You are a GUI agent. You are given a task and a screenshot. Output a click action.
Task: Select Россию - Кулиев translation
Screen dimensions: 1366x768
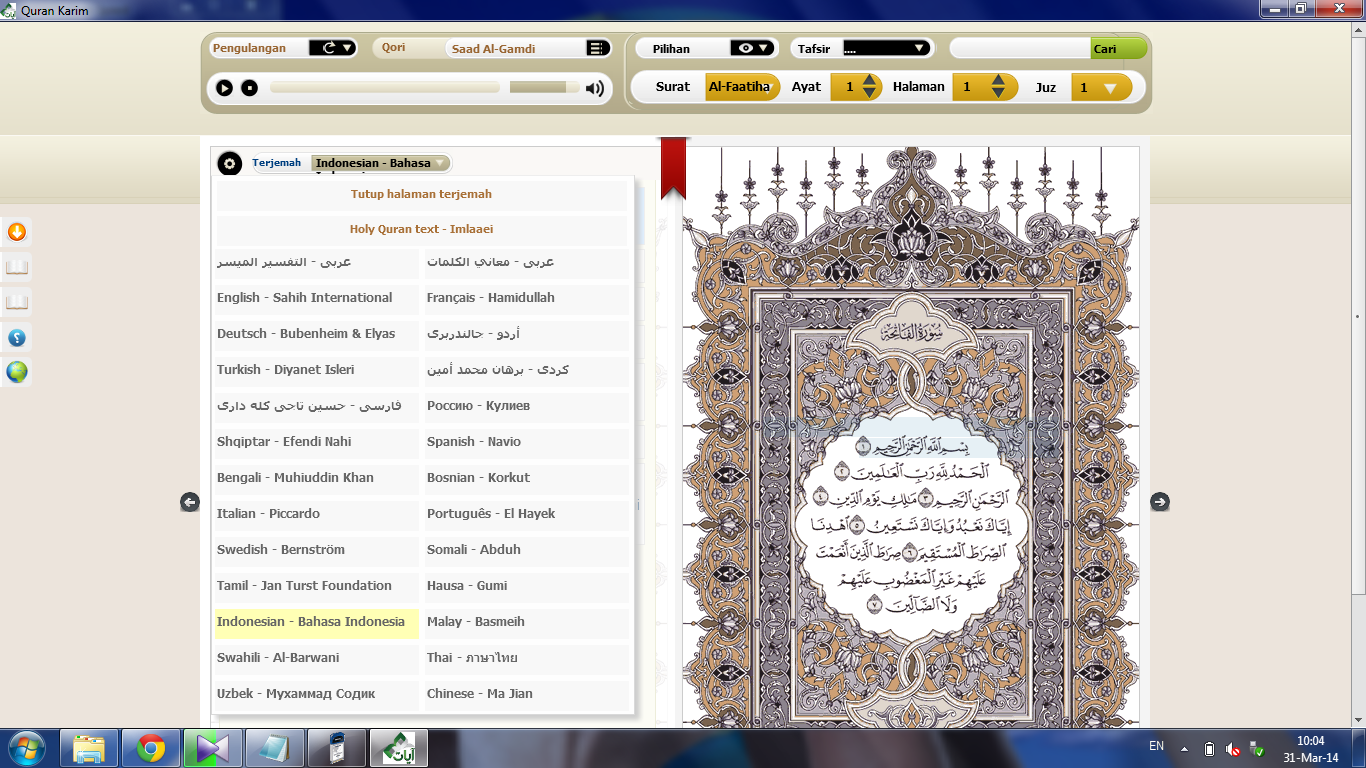[527, 406]
